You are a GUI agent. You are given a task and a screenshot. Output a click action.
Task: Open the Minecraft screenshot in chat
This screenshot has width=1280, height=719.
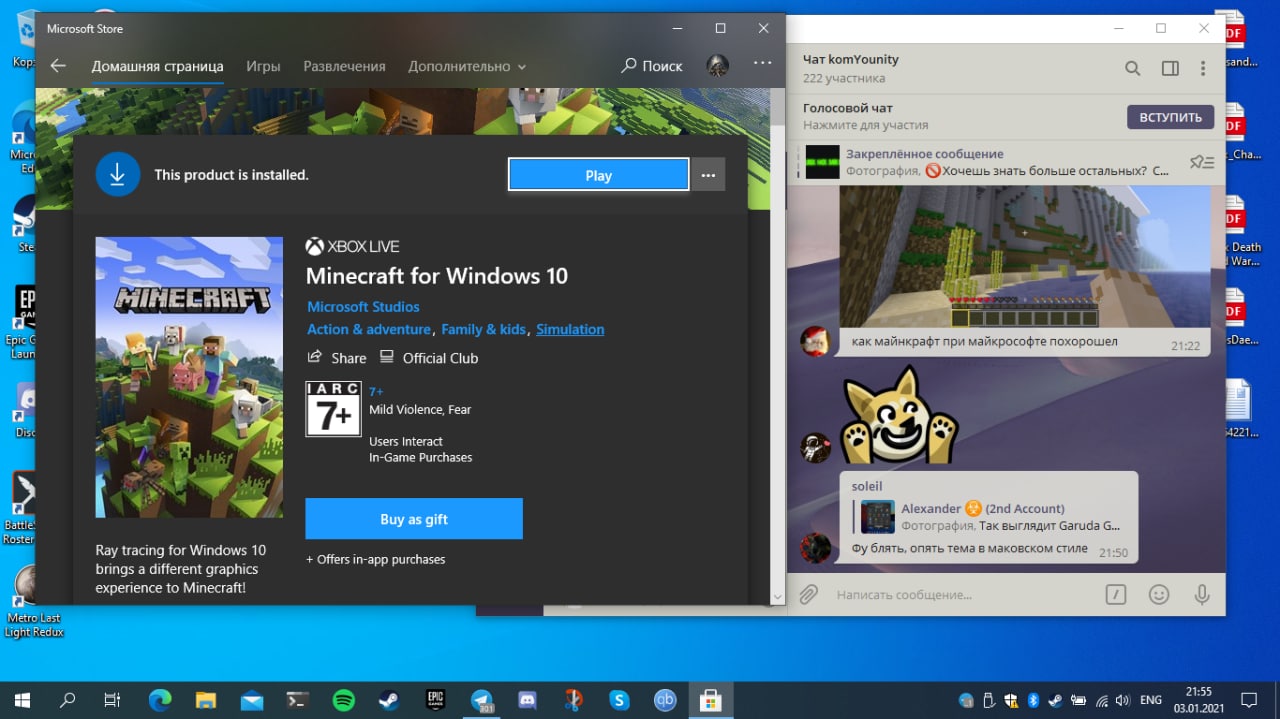point(1024,258)
